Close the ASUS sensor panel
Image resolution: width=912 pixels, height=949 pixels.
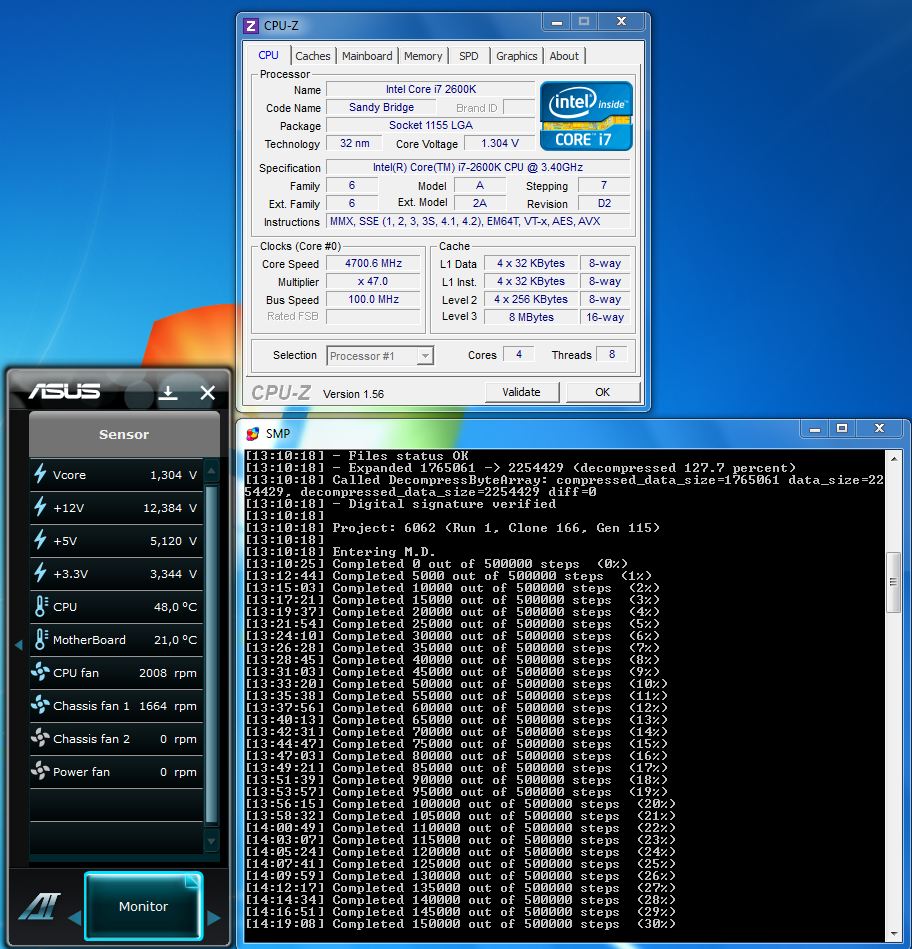point(208,393)
